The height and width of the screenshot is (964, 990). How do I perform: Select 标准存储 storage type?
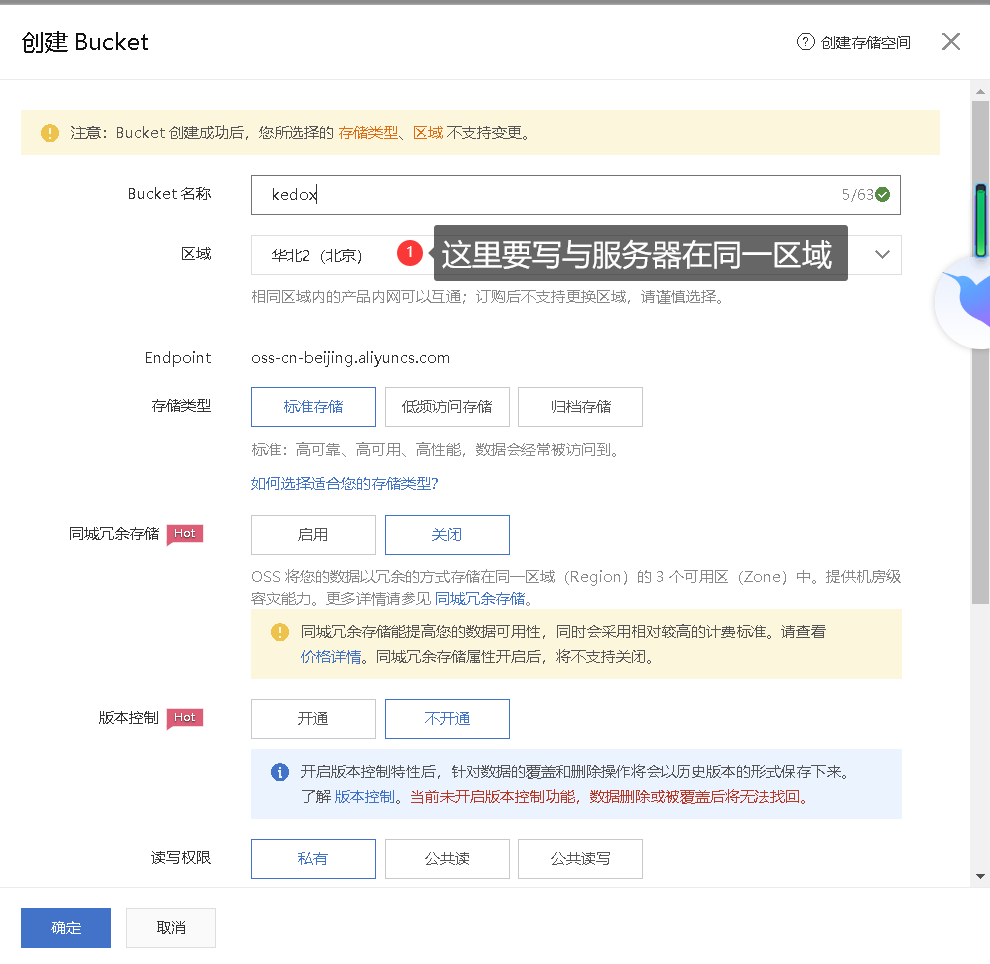point(313,407)
